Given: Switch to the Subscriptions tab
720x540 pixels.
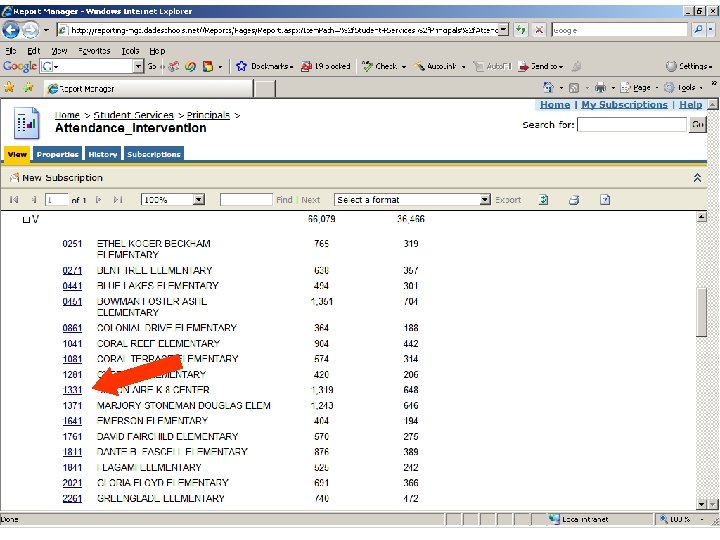Looking at the screenshot, I should (154, 154).
